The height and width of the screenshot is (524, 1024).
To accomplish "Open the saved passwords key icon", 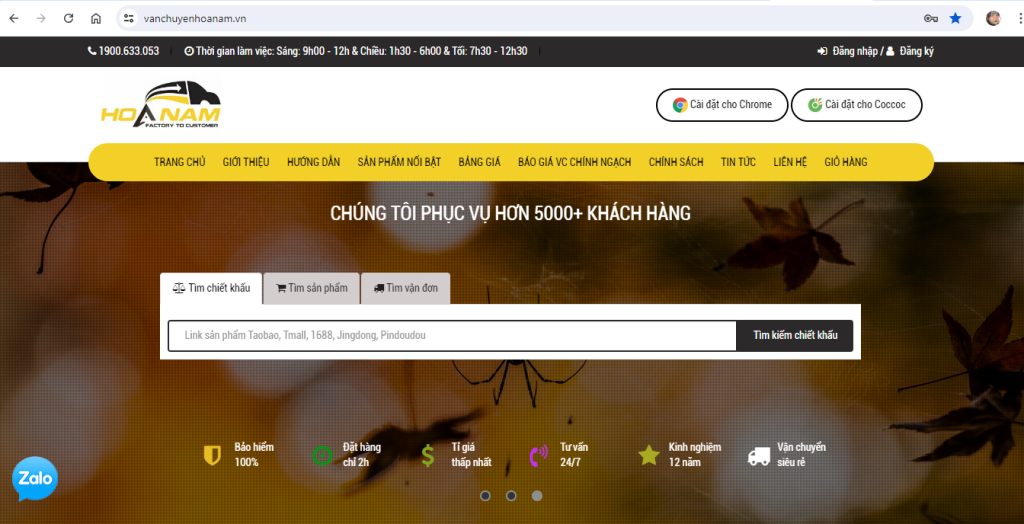I will coord(931,18).
